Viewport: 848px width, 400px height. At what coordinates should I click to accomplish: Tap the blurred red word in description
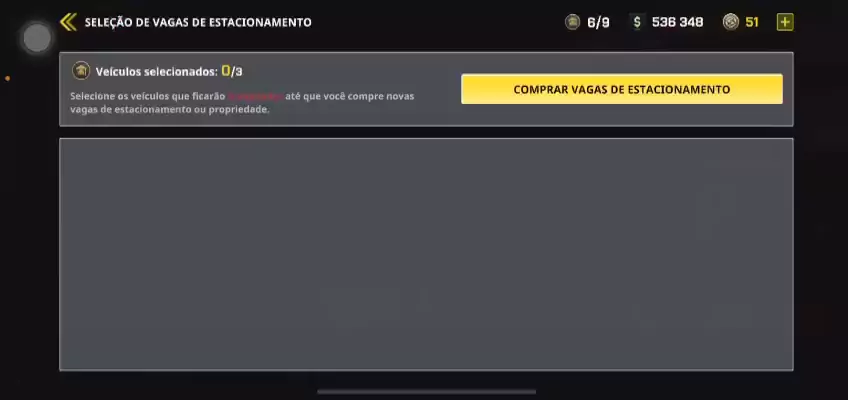pos(255,96)
